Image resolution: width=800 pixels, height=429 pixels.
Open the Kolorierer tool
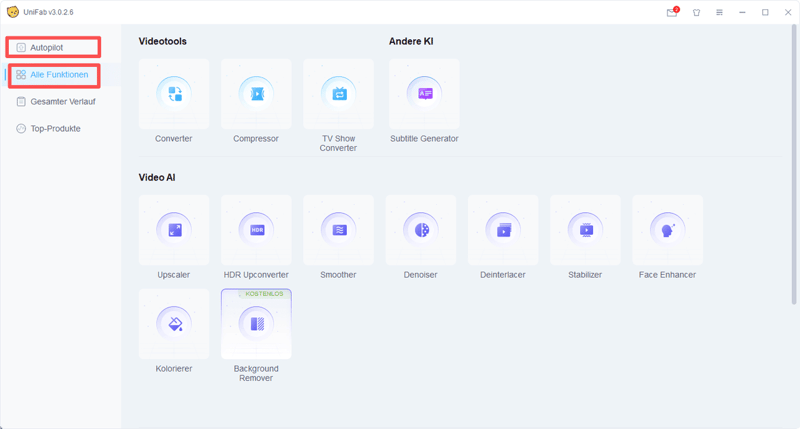(174, 324)
